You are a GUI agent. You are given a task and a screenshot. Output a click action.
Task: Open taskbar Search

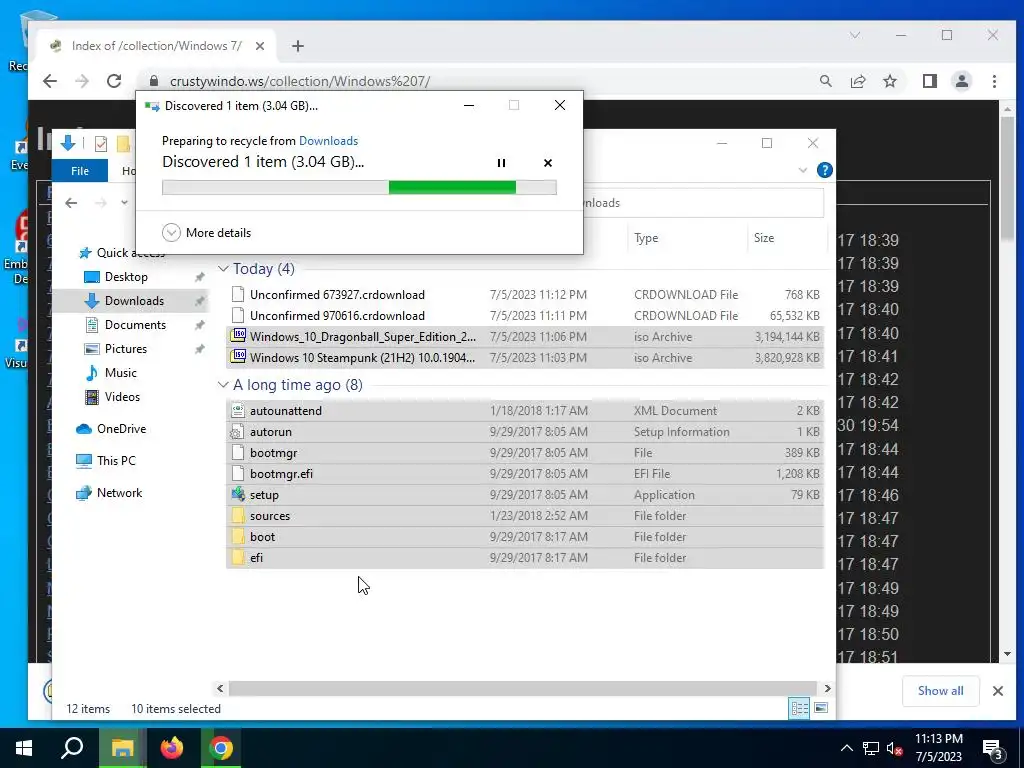tap(72, 748)
